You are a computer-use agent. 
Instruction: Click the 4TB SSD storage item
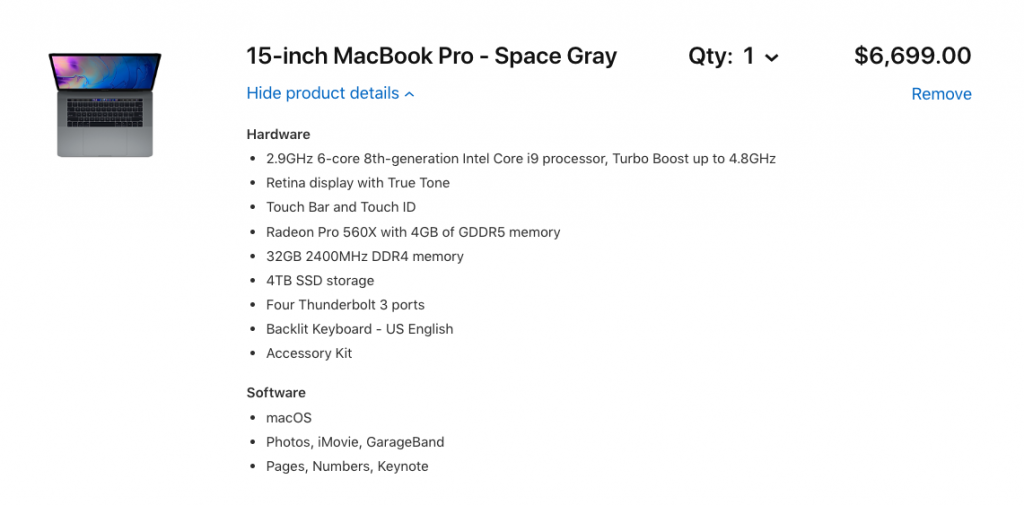[320, 281]
